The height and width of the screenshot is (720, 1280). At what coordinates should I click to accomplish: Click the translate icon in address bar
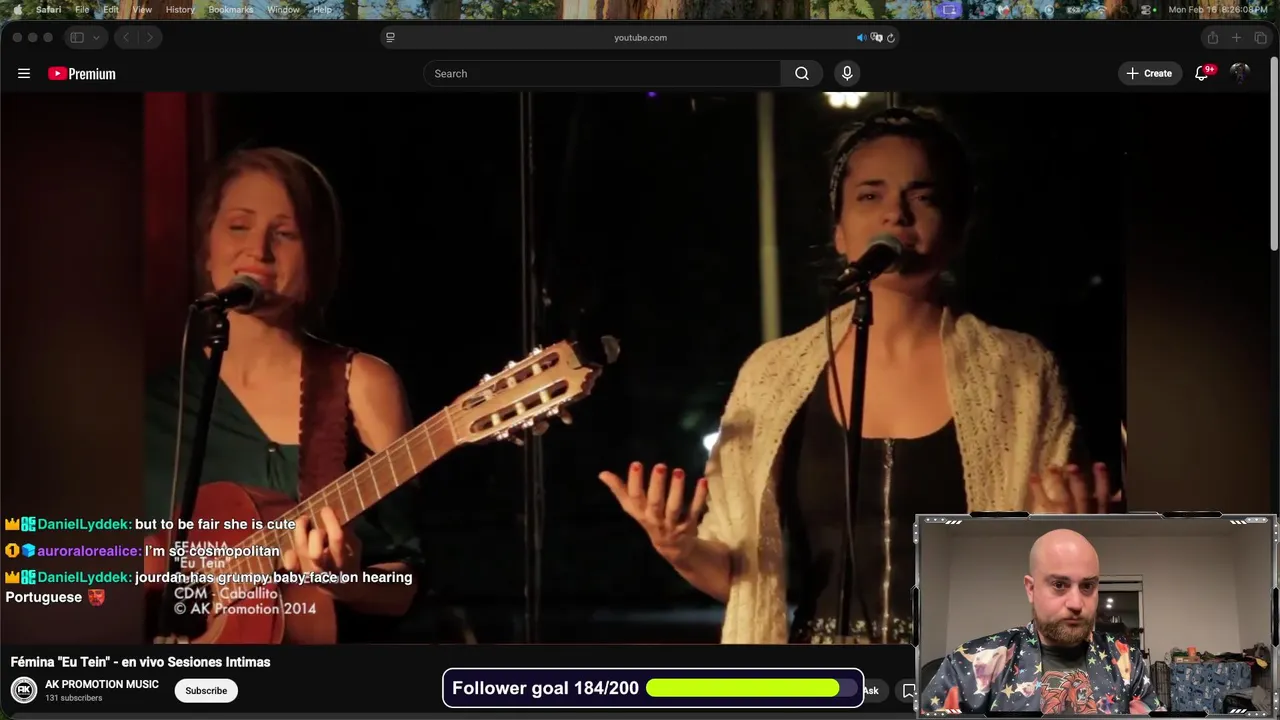(876, 37)
